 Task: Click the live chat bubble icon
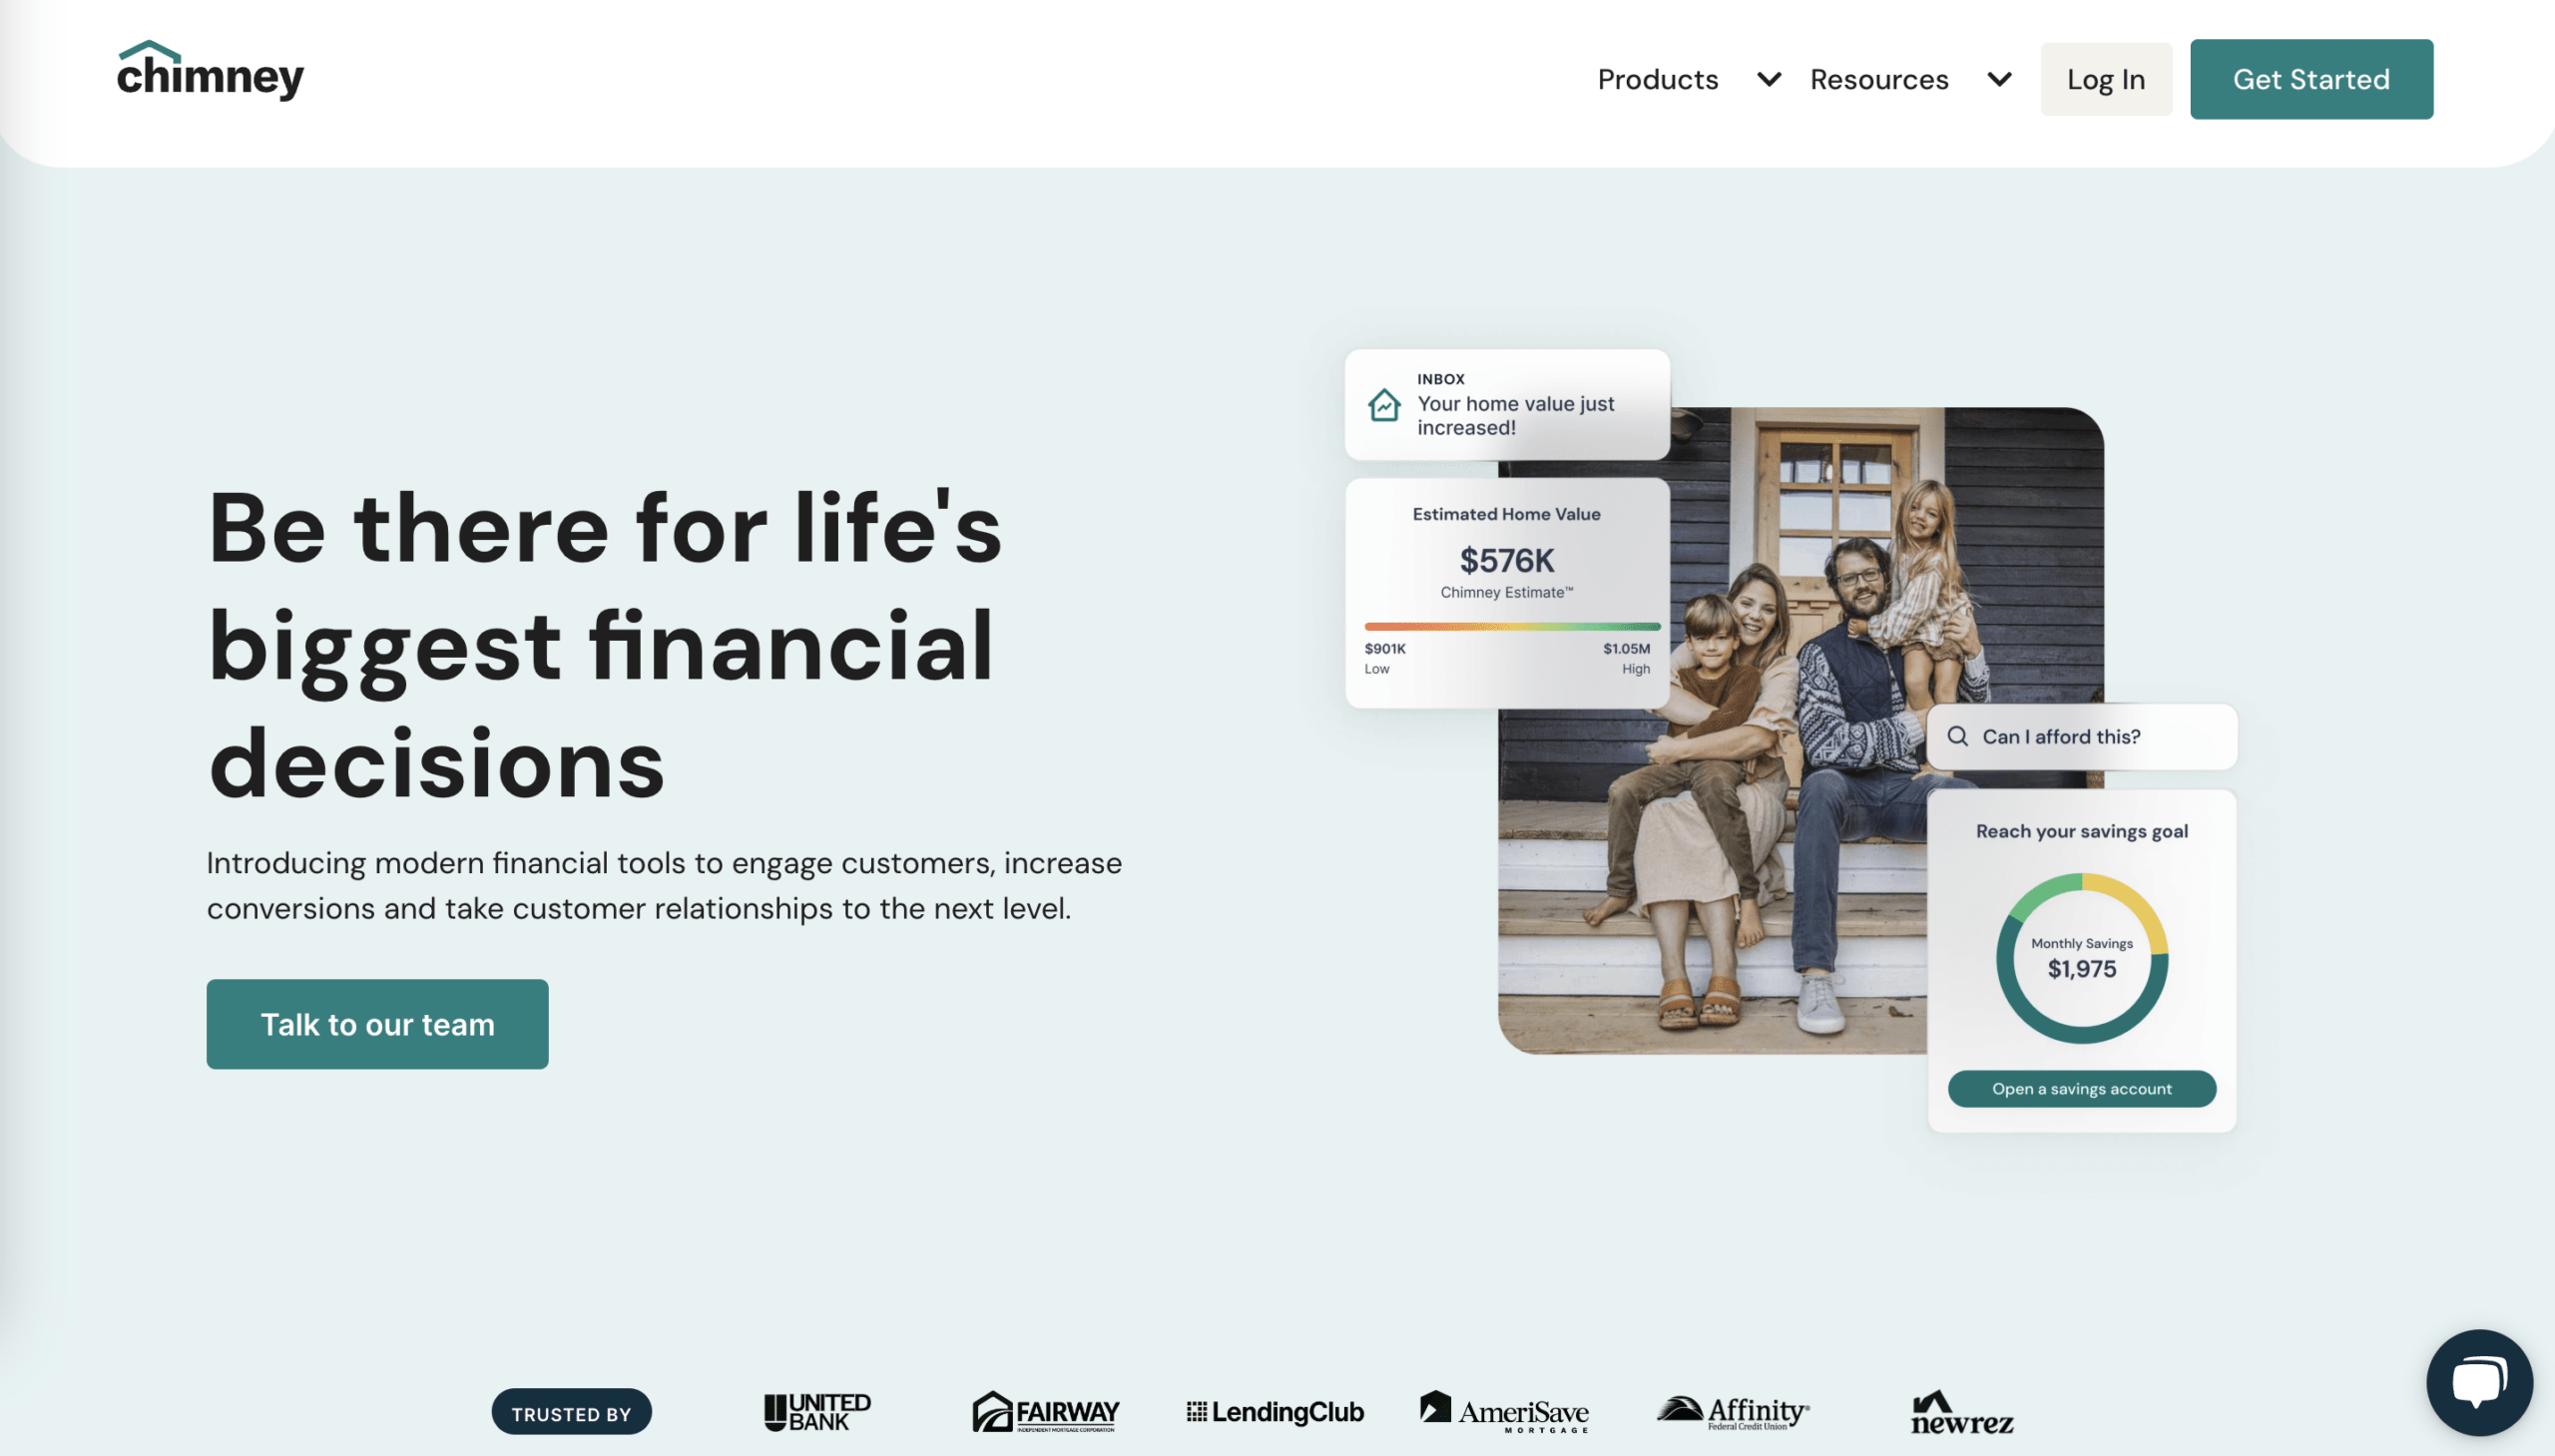(x=2478, y=1379)
